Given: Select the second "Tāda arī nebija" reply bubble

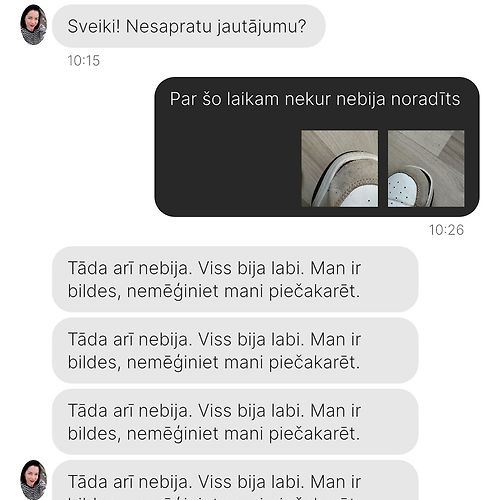Looking at the screenshot, I should [x=235, y=350].
